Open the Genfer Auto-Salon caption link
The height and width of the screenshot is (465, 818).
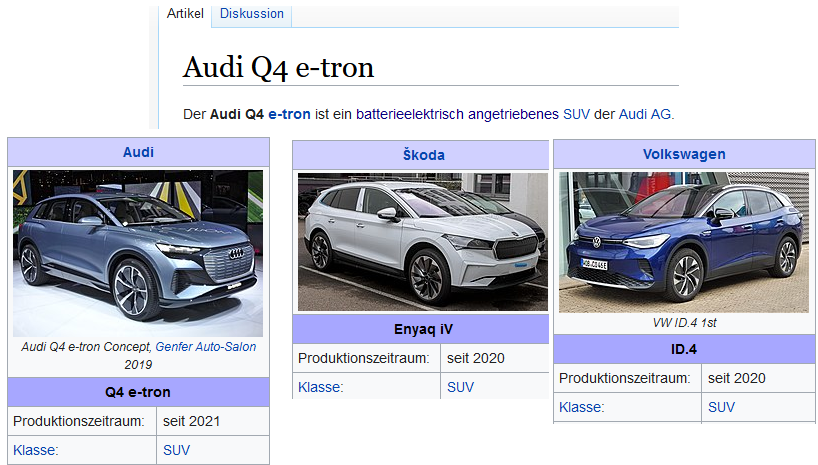pos(206,347)
